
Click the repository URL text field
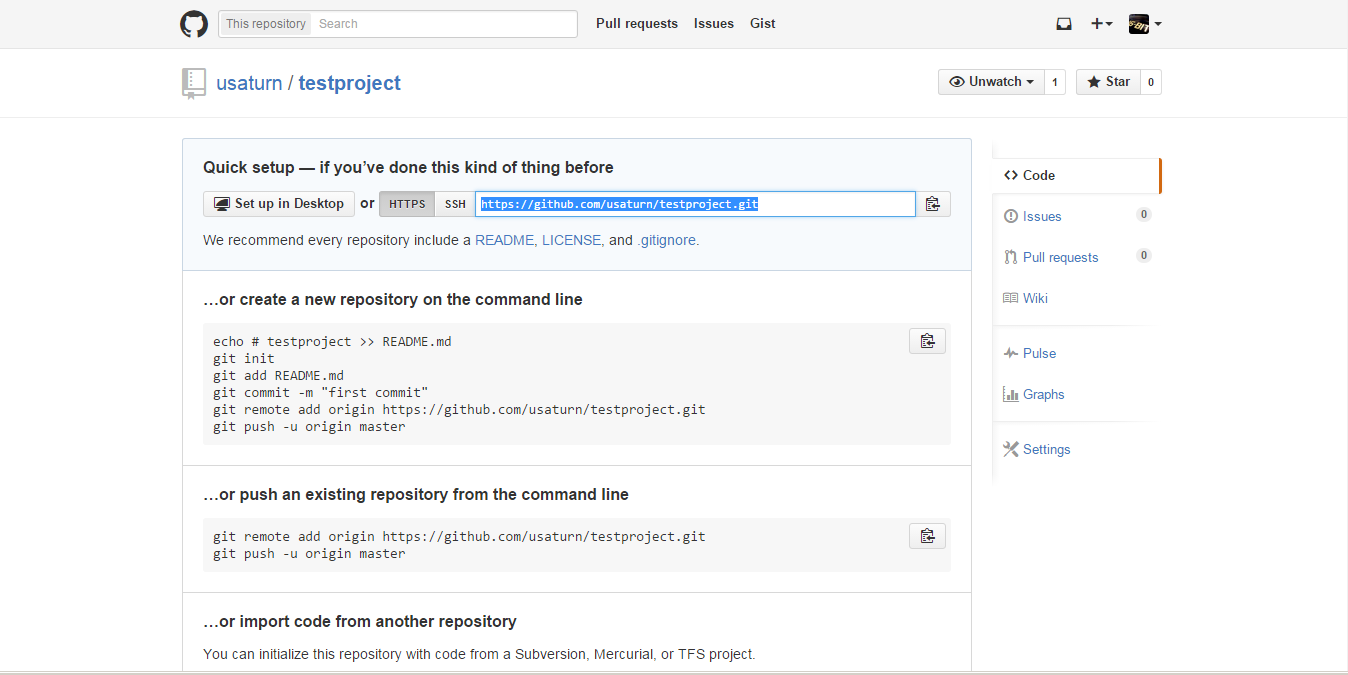(x=695, y=204)
